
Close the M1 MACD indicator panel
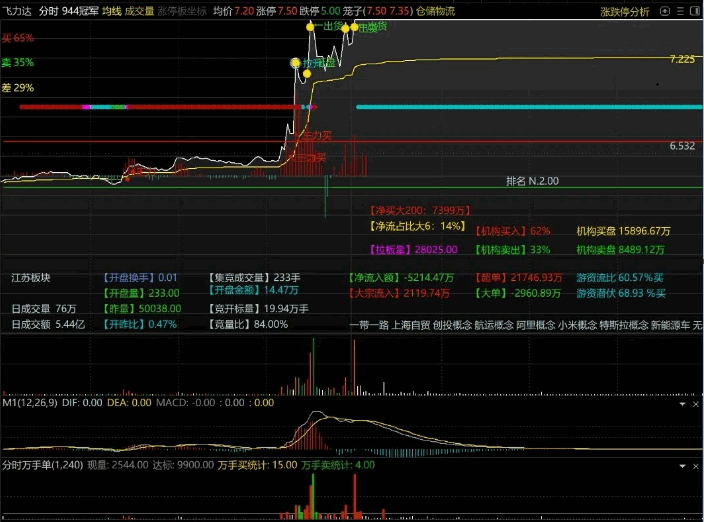click(x=695, y=404)
